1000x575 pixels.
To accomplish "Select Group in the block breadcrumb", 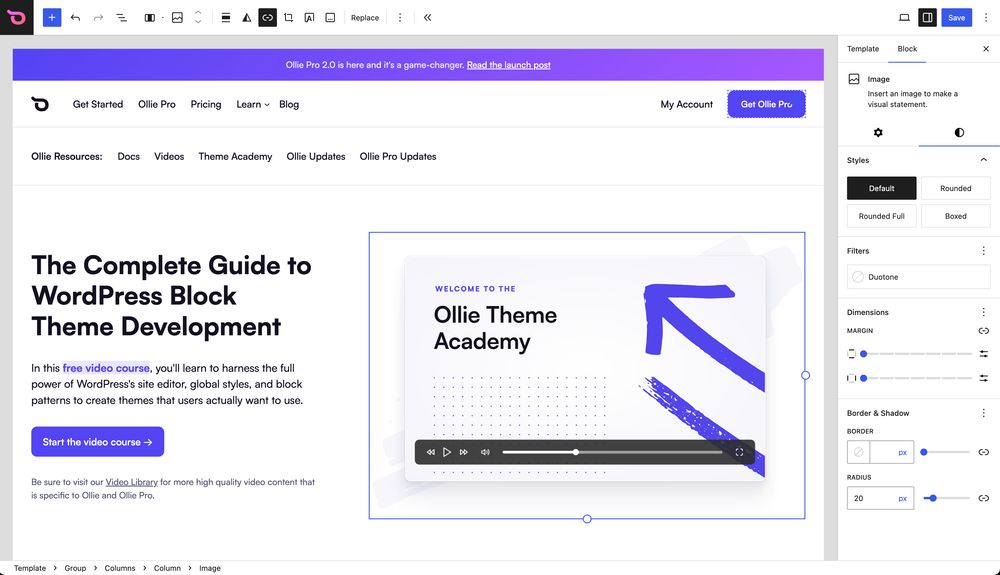I will tap(75, 568).
